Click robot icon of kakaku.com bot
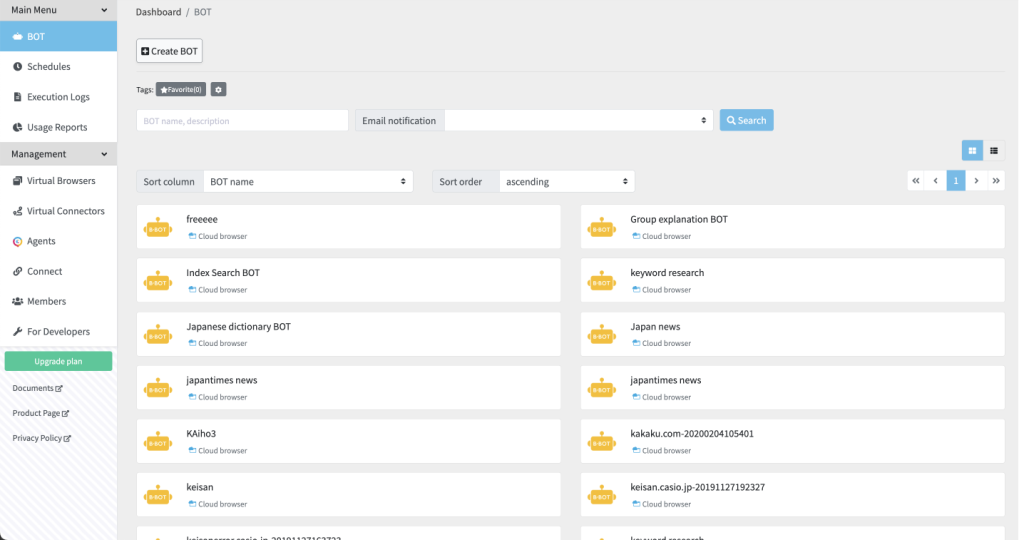Viewport: 1024px width, 540px height. (x=601, y=442)
